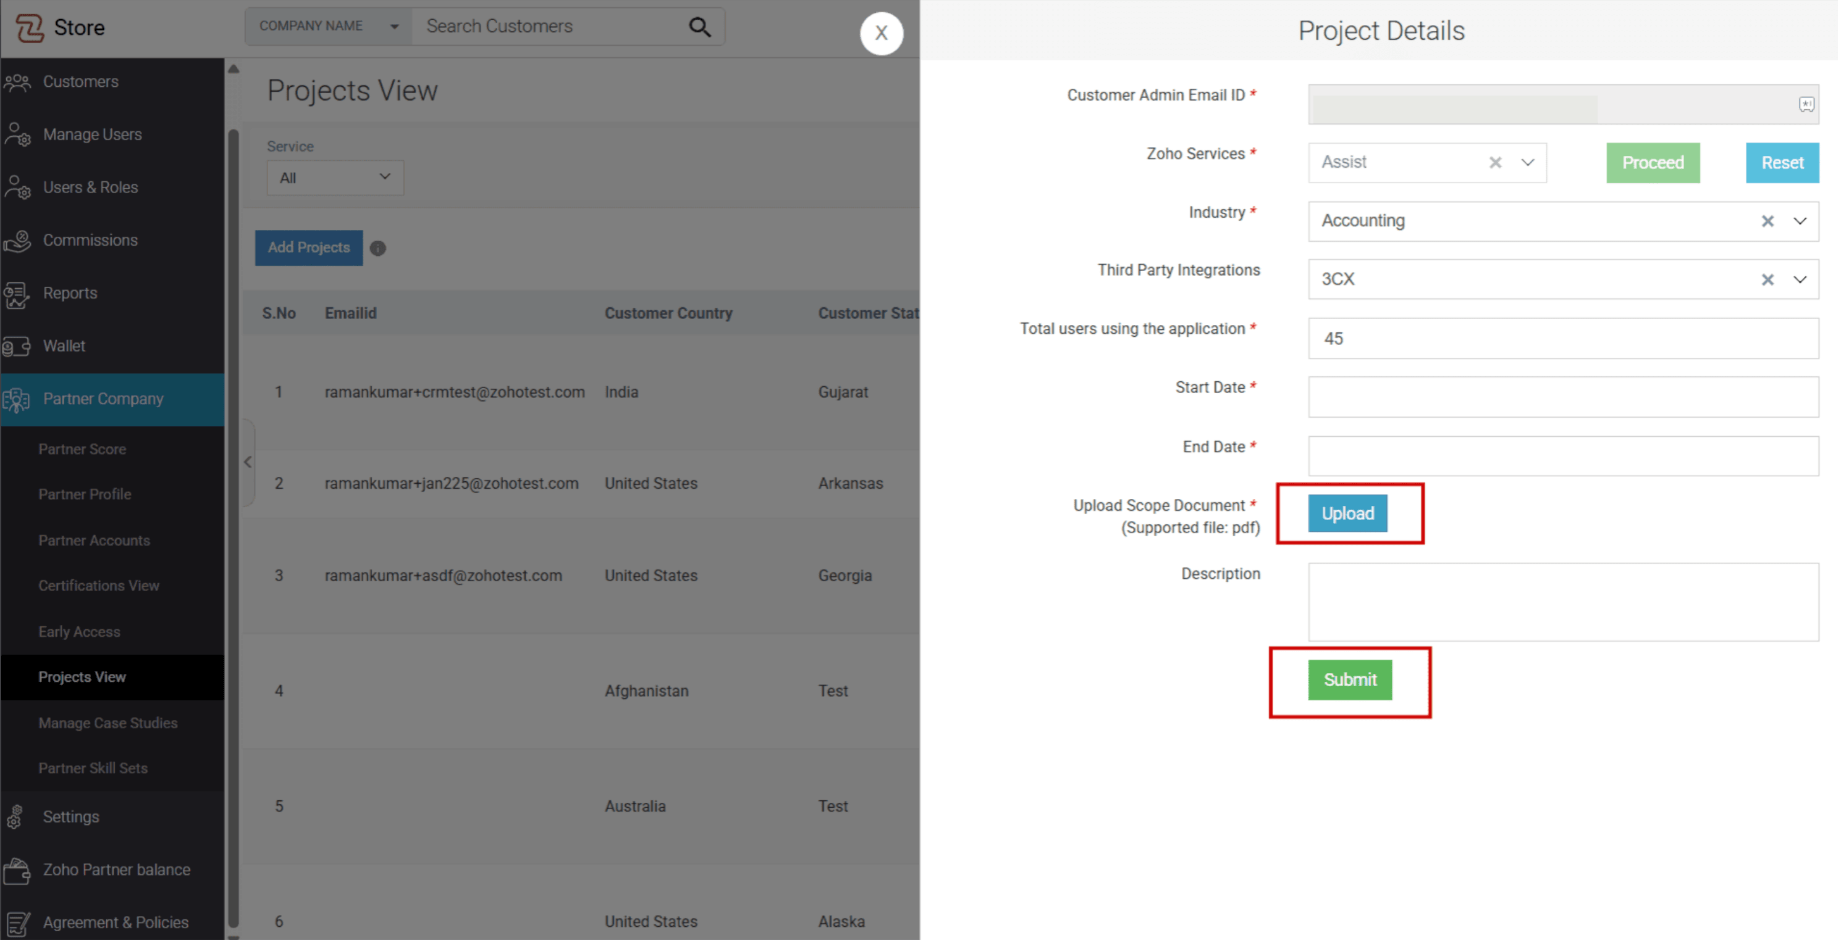Click the Add Projects button
Image resolution: width=1838 pixels, height=940 pixels.
(309, 247)
